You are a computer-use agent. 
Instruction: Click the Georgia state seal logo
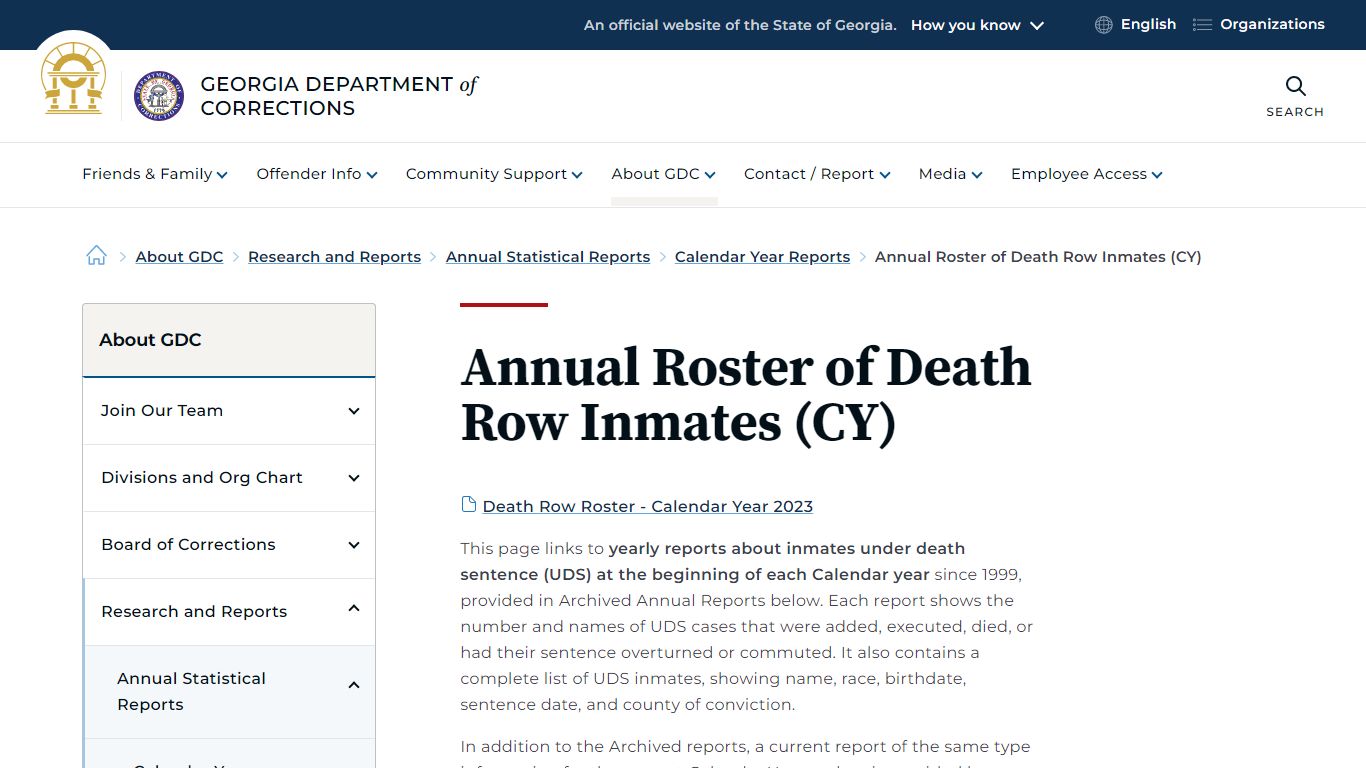point(74,79)
